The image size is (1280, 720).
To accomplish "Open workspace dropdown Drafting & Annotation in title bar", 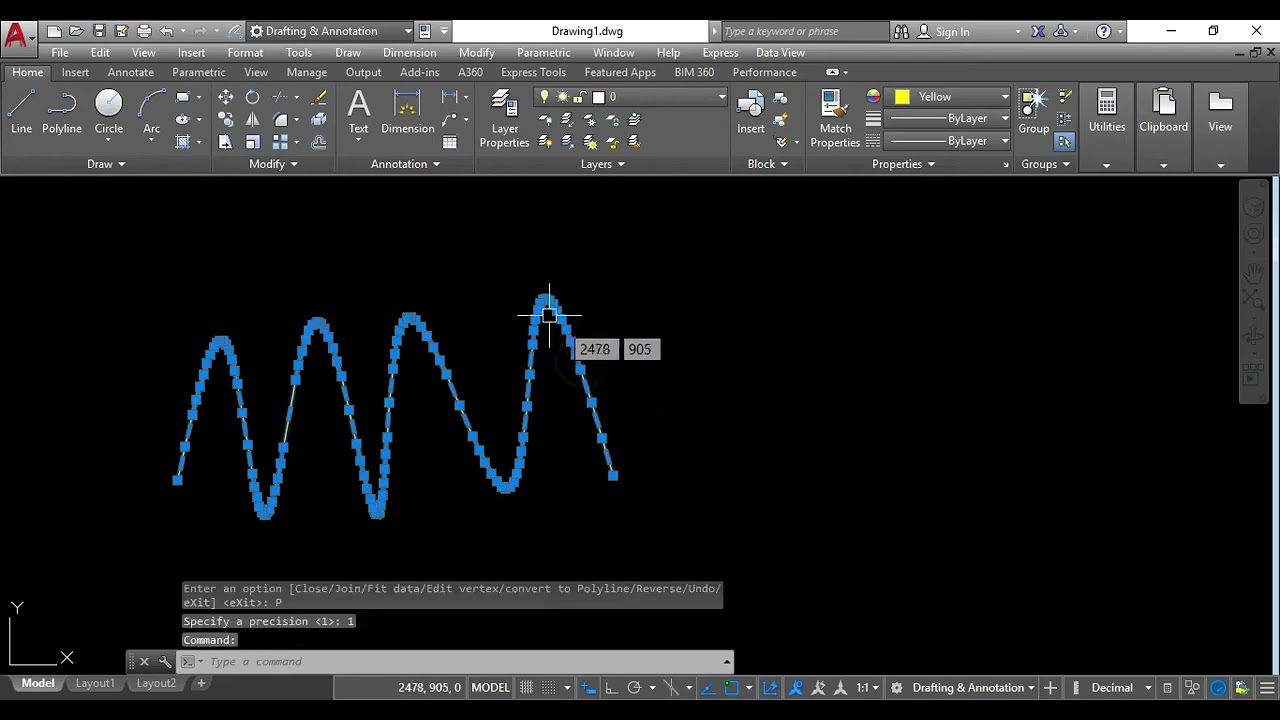I will pos(330,31).
